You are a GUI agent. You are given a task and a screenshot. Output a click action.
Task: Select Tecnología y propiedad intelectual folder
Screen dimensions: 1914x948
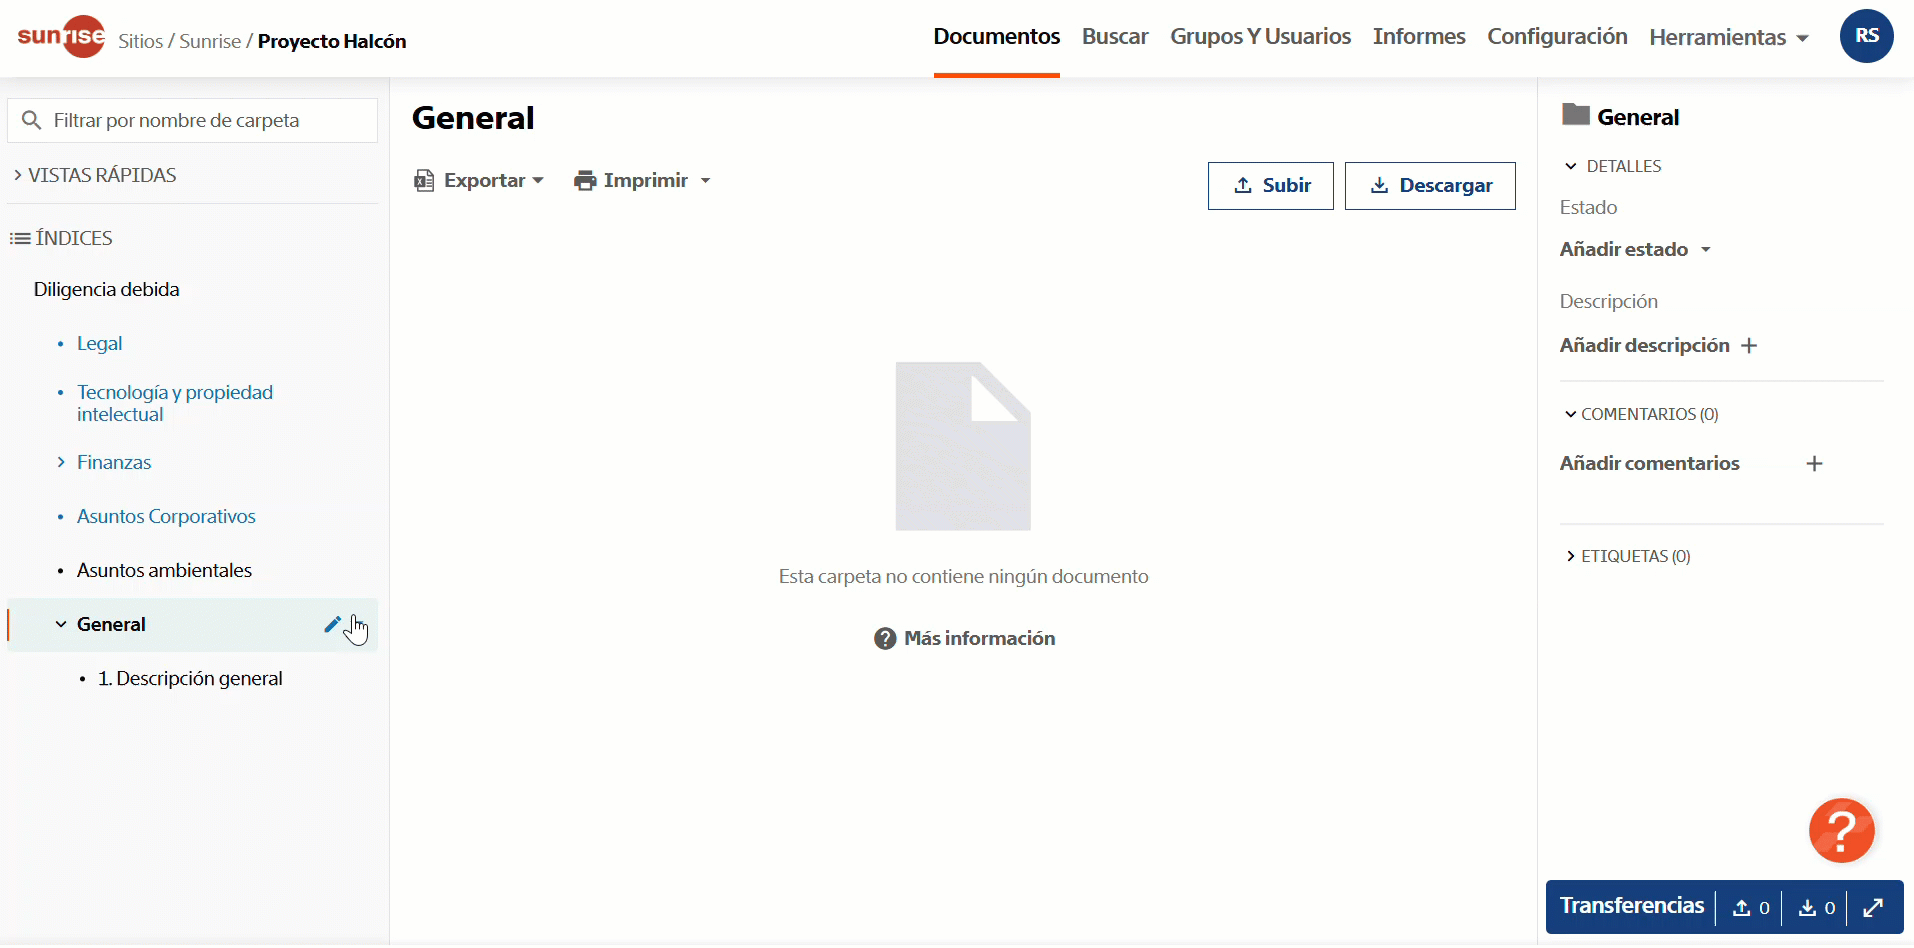(x=175, y=403)
